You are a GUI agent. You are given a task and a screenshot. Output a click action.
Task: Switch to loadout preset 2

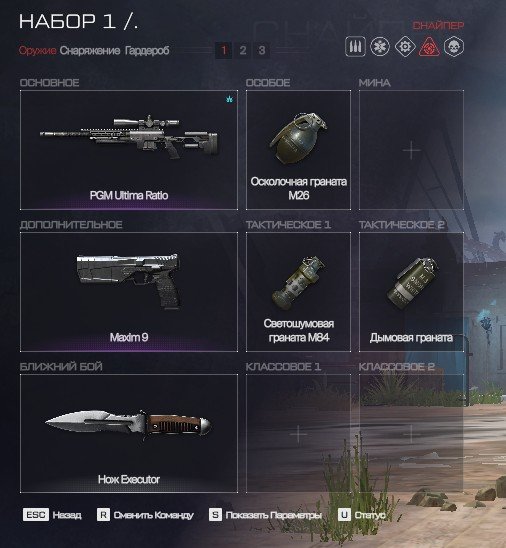(x=243, y=51)
